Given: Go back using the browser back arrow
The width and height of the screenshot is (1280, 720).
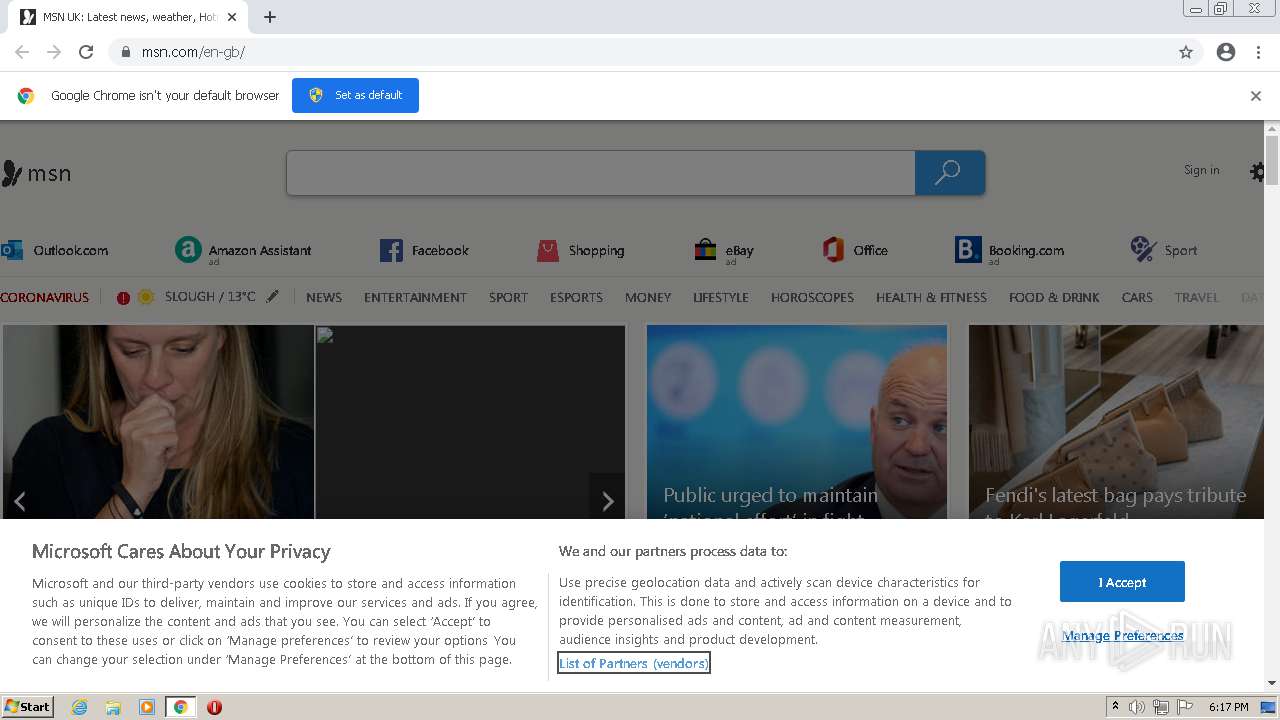Looking at the screenshot, I should pyautogui.click(x=22, y=52).
